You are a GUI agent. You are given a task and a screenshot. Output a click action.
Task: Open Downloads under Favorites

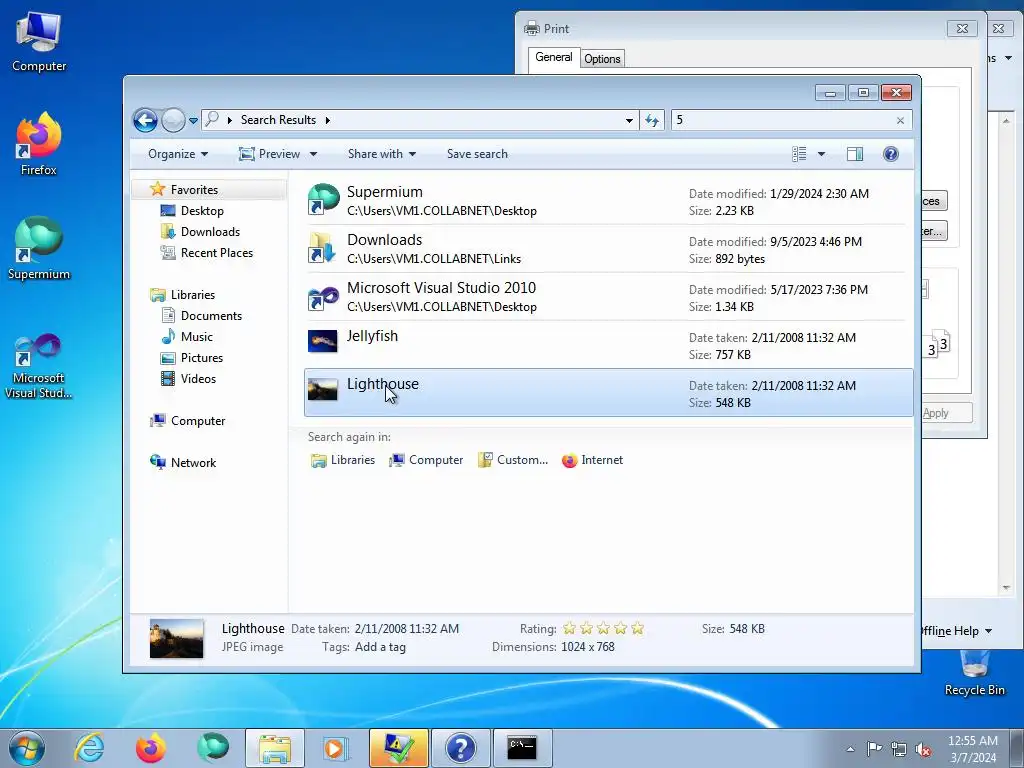click(210, 232)
